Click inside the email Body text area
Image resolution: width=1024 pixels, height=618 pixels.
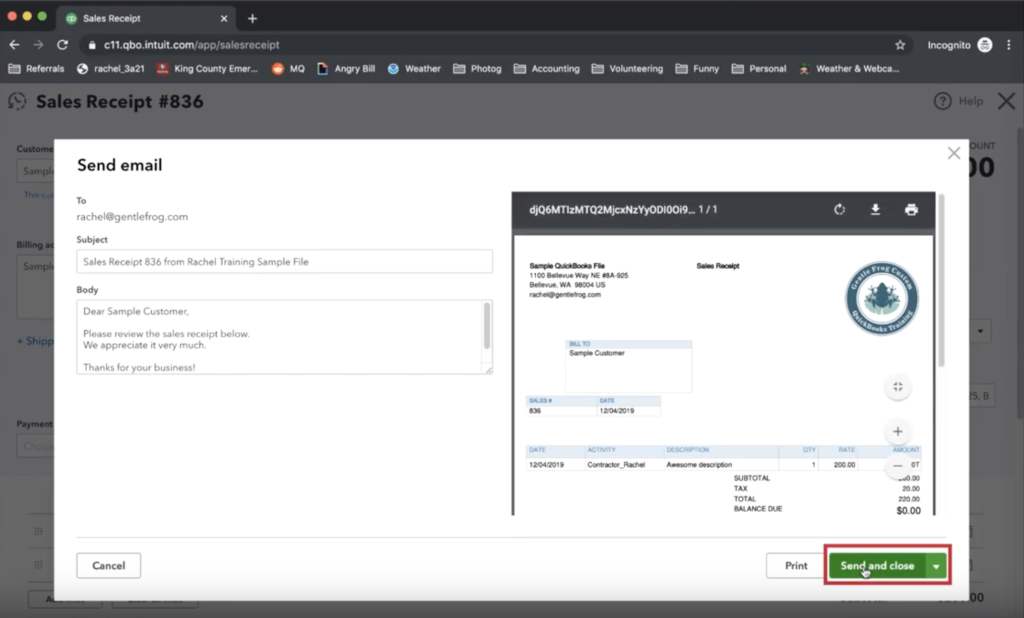(x=270, y=337)
